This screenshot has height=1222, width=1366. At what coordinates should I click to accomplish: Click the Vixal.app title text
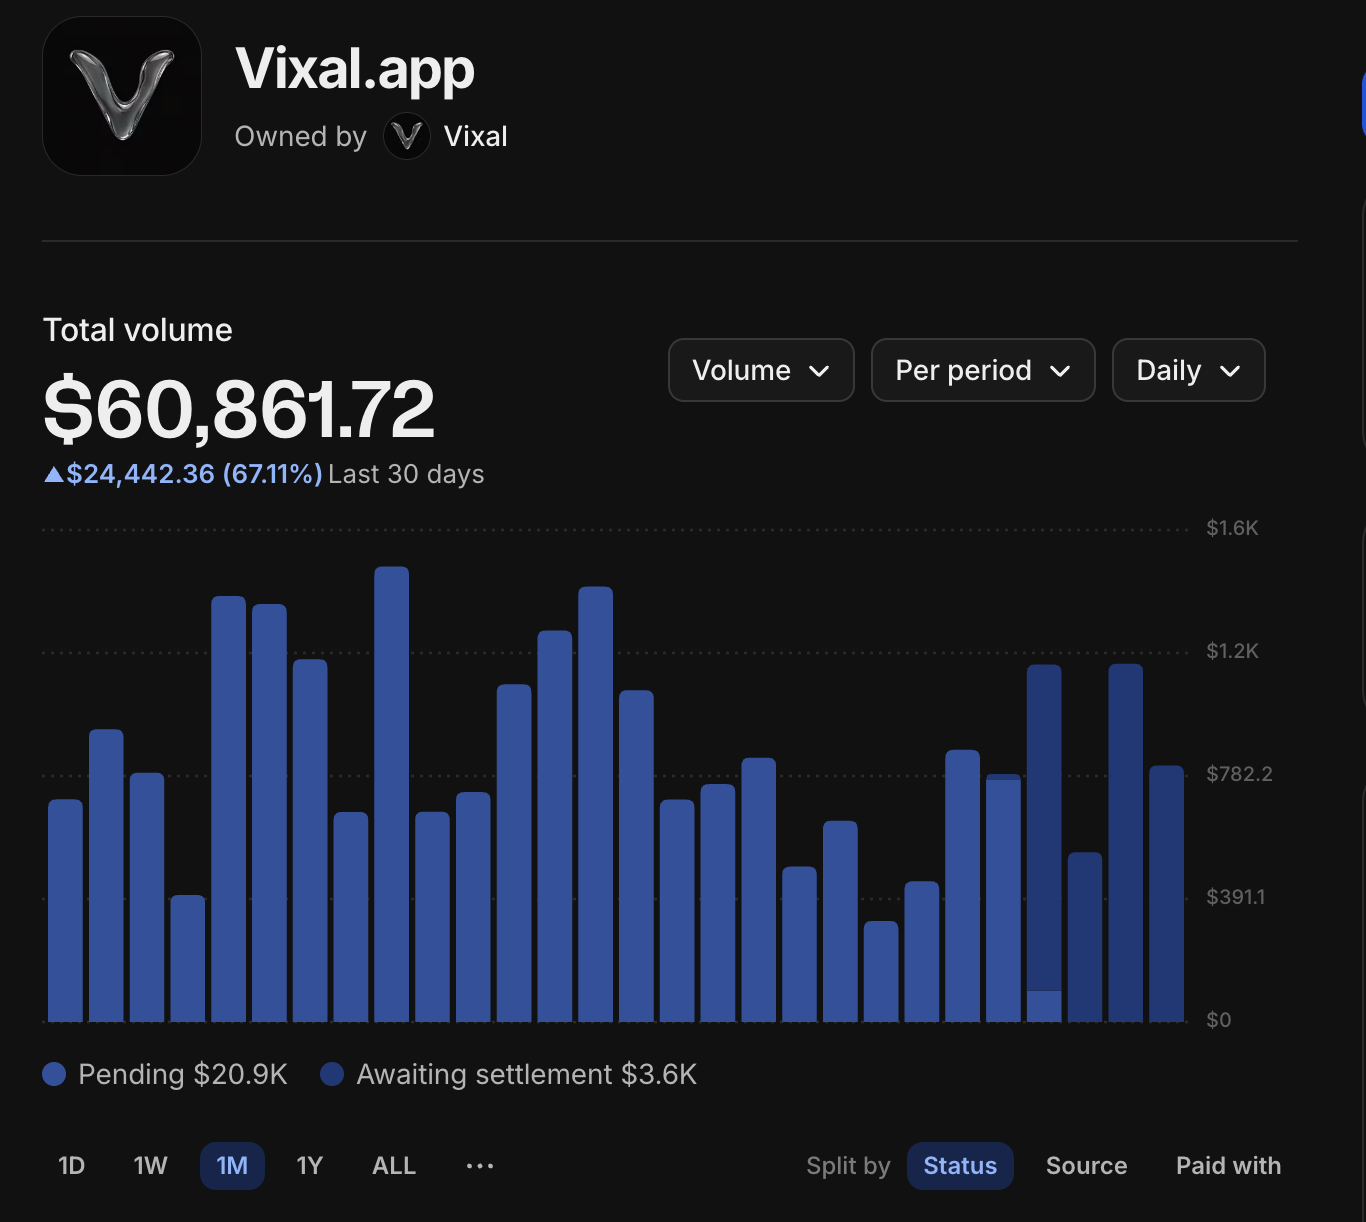(355, 69)
